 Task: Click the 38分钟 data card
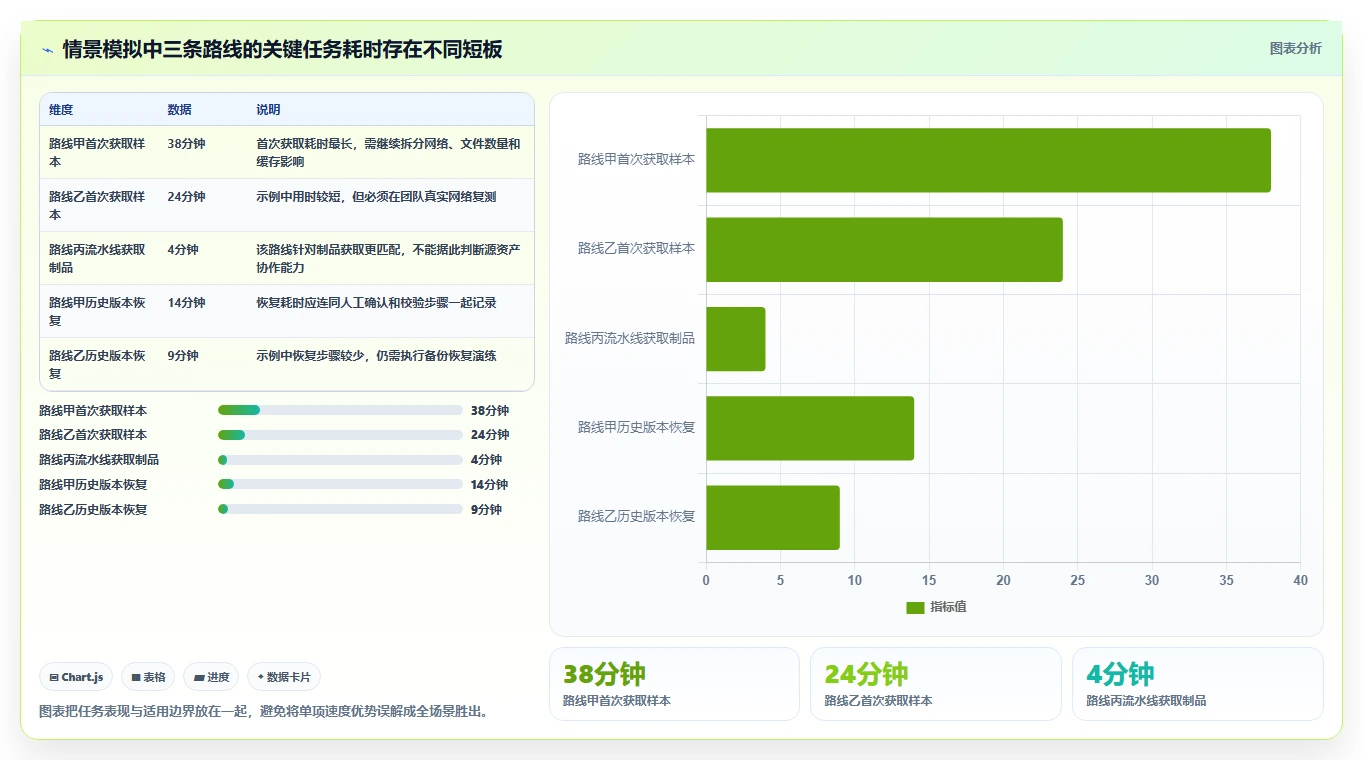(674, 684)
